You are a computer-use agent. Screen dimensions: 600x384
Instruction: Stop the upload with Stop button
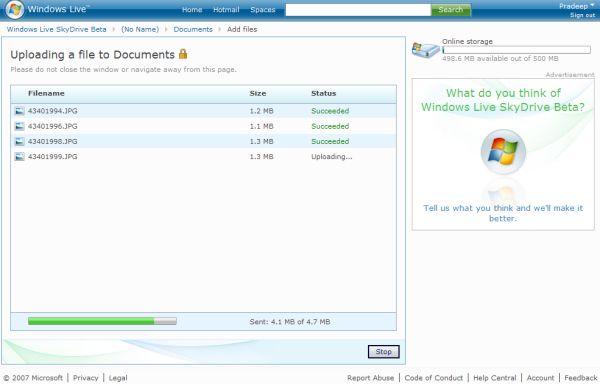[x=383, y=351]
